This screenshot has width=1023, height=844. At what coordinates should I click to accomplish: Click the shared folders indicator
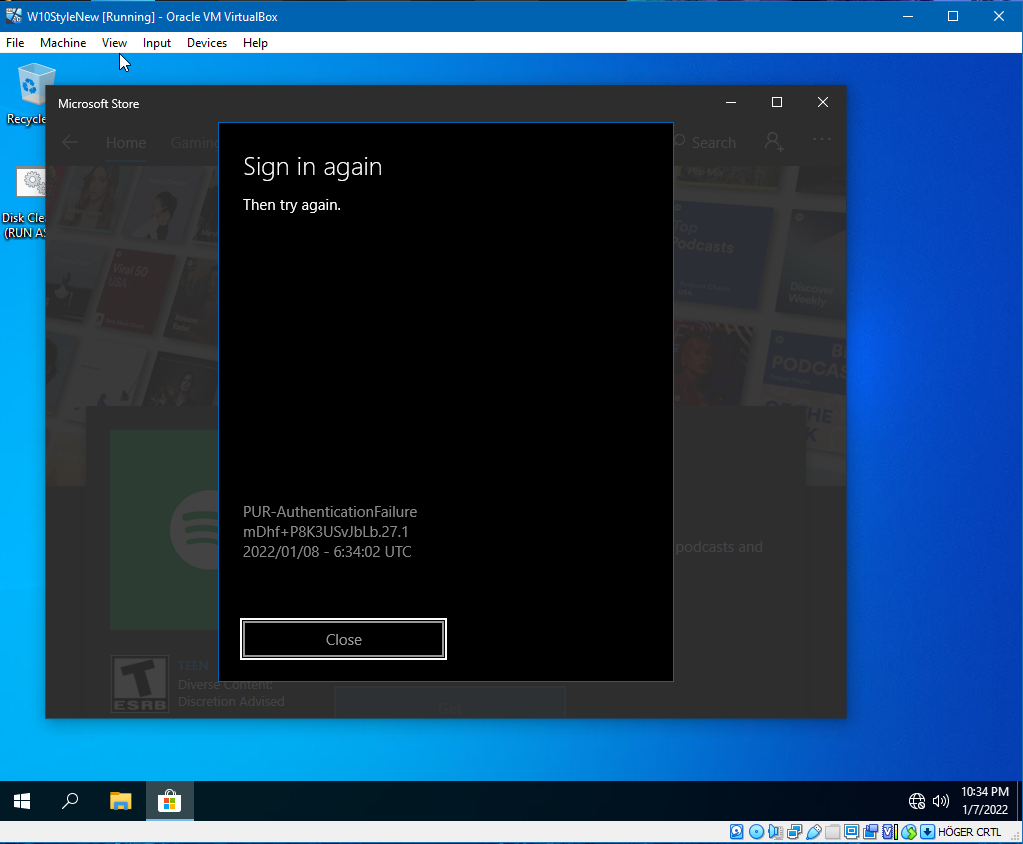click(832, 832)
